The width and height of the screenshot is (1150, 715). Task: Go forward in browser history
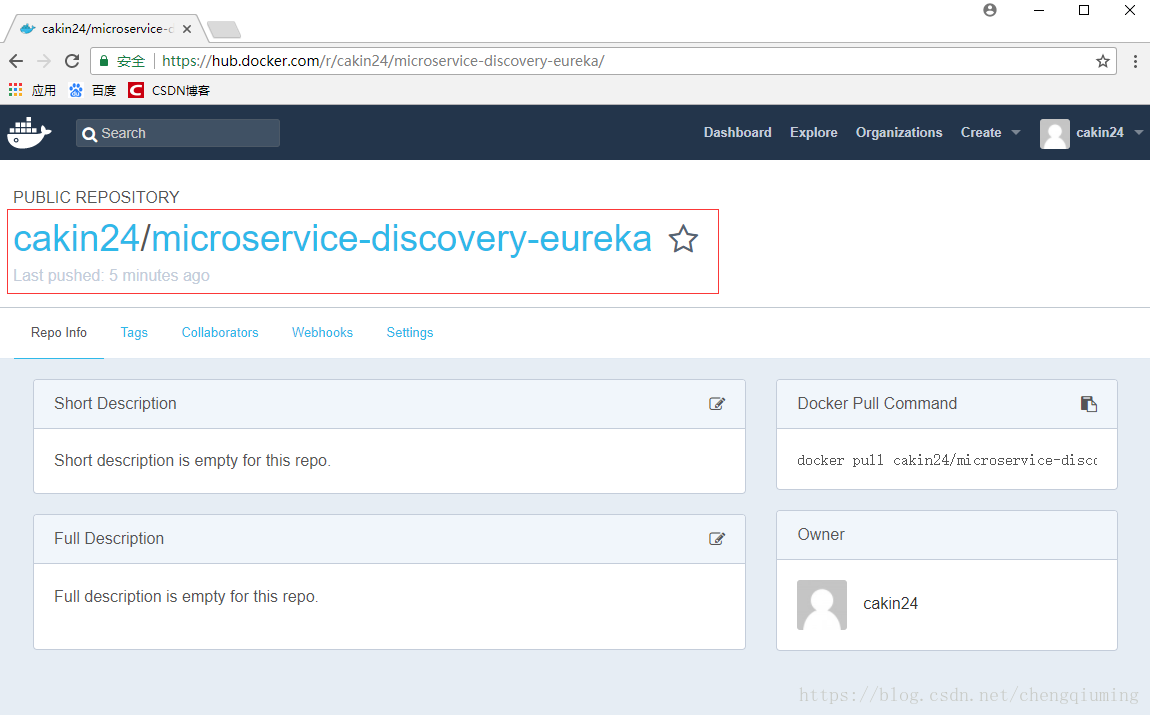pyautogui.click(x=44, y=61)
